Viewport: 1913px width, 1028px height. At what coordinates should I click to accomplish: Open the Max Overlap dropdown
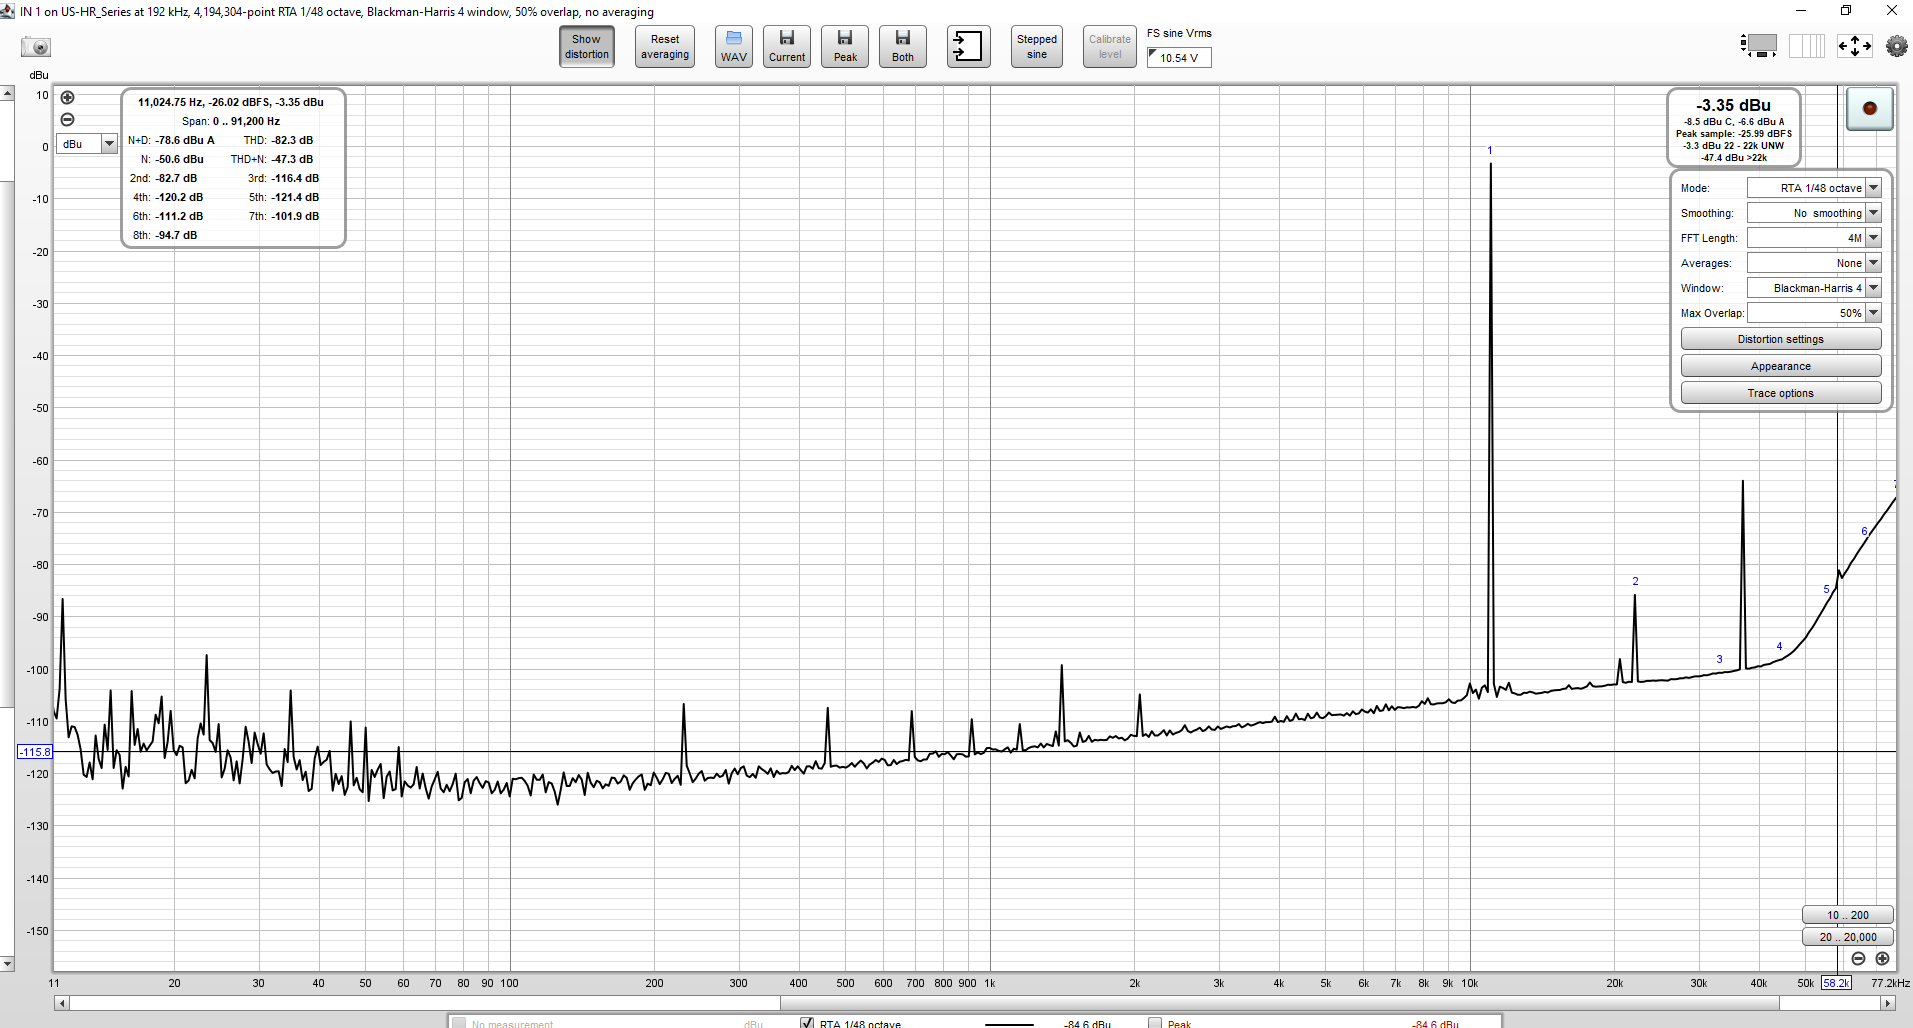point(1814,313)
